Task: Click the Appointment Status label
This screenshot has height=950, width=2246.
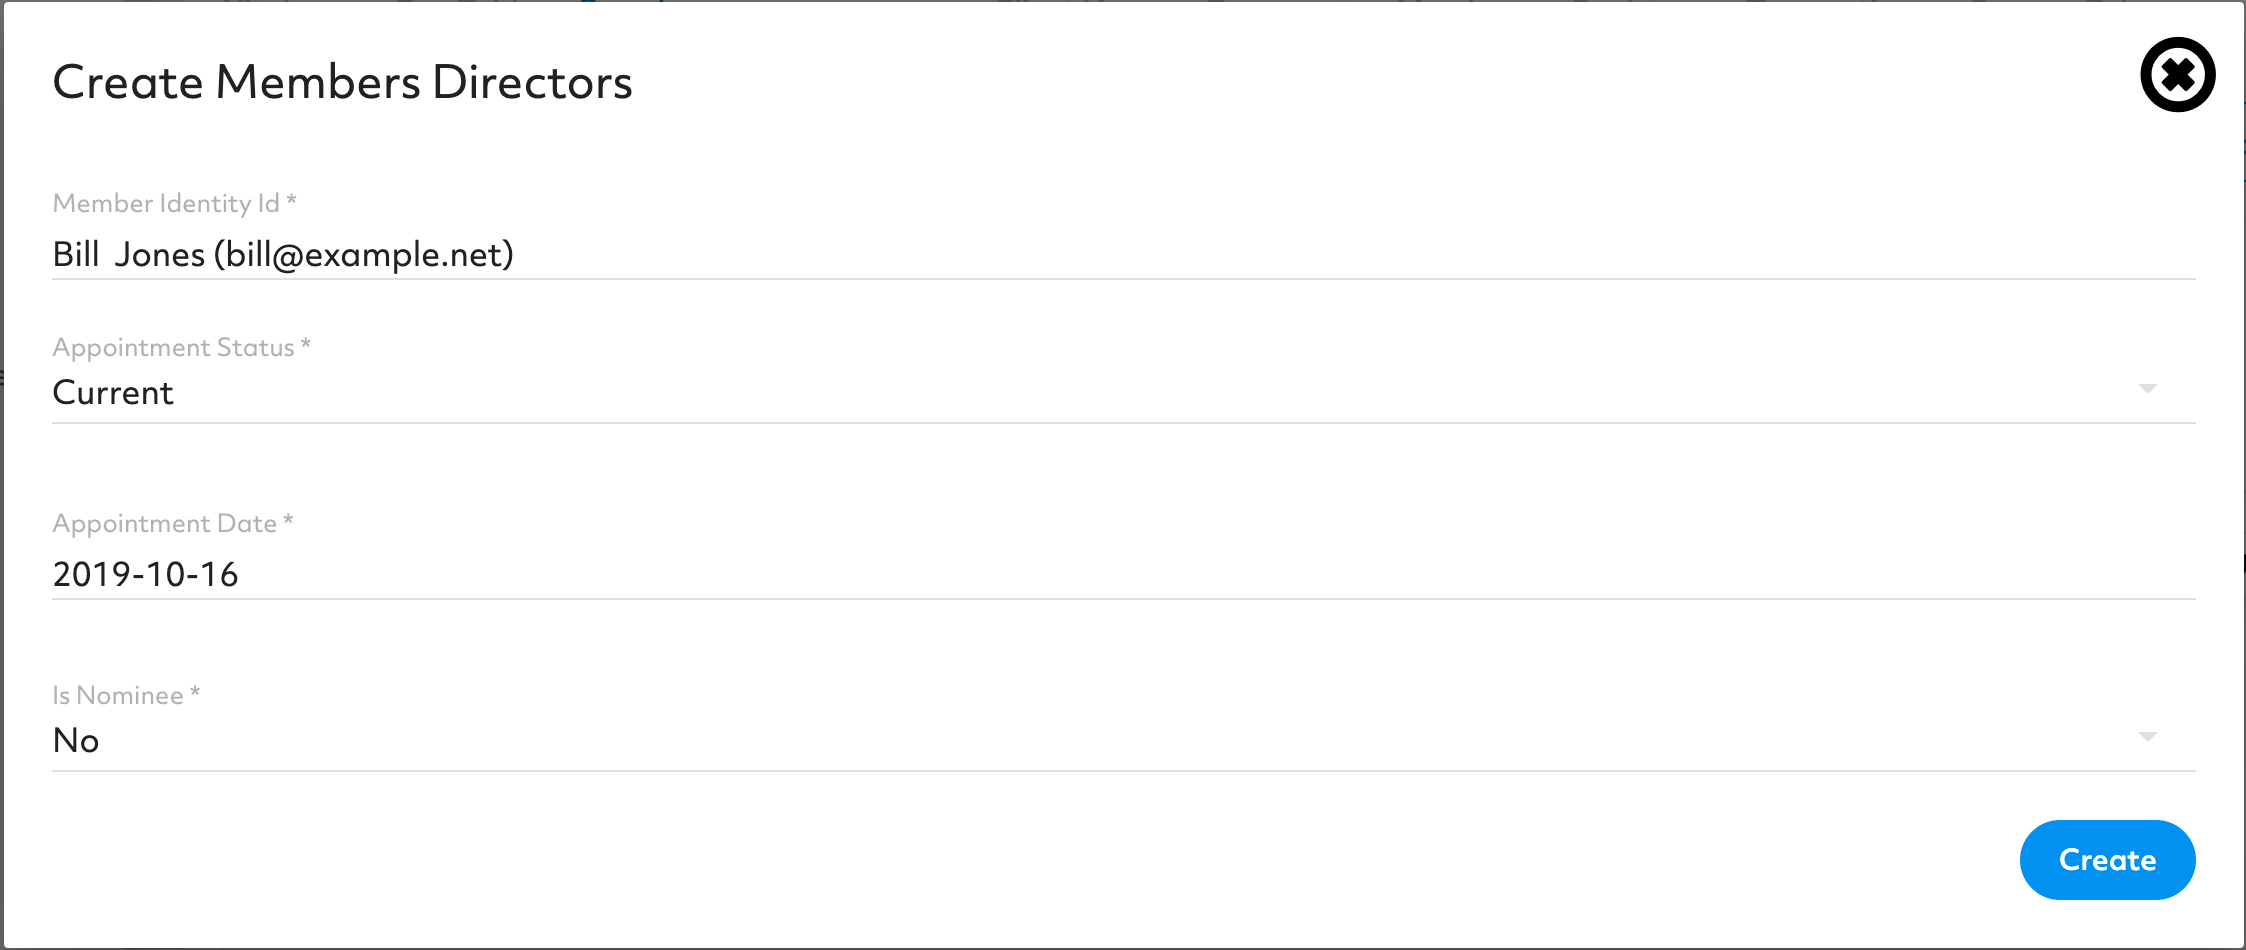Action: [x=181, y=347]
